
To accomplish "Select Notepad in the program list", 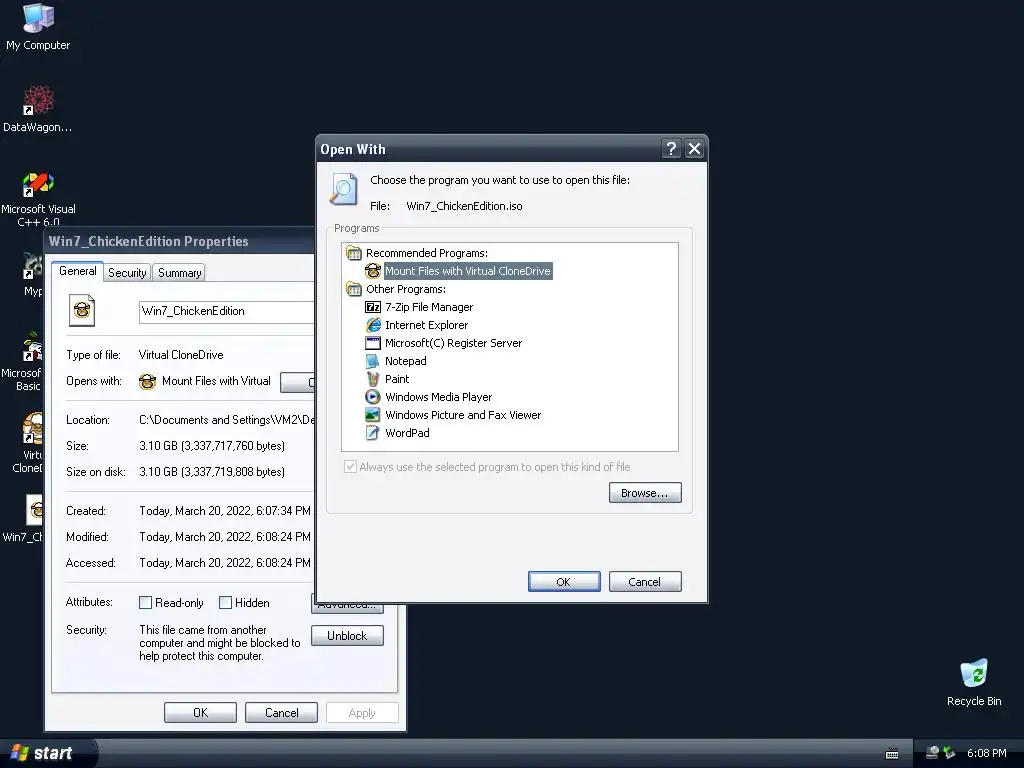I will coord(406,360).
